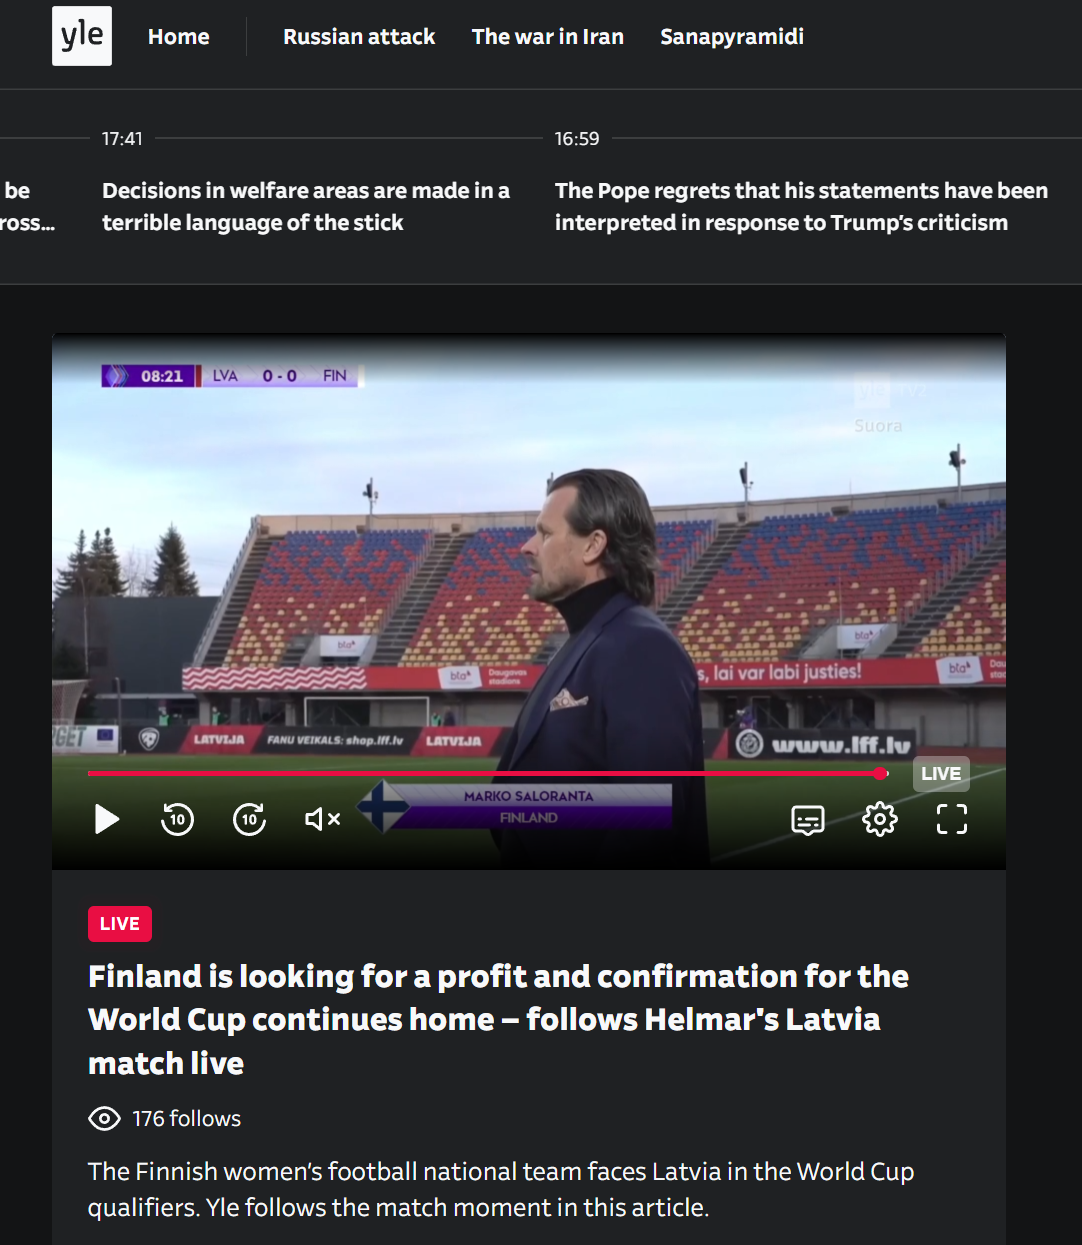Toggle video subtitles

(x=808, y=819)
